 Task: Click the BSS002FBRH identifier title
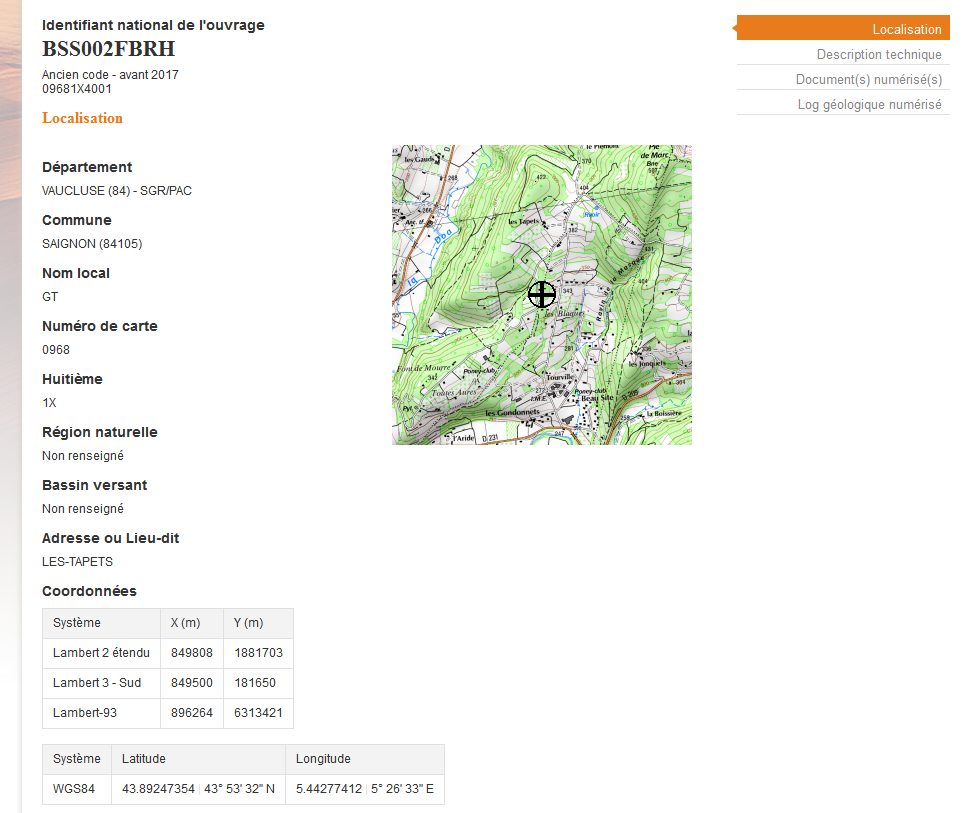[x=108, y=49]
